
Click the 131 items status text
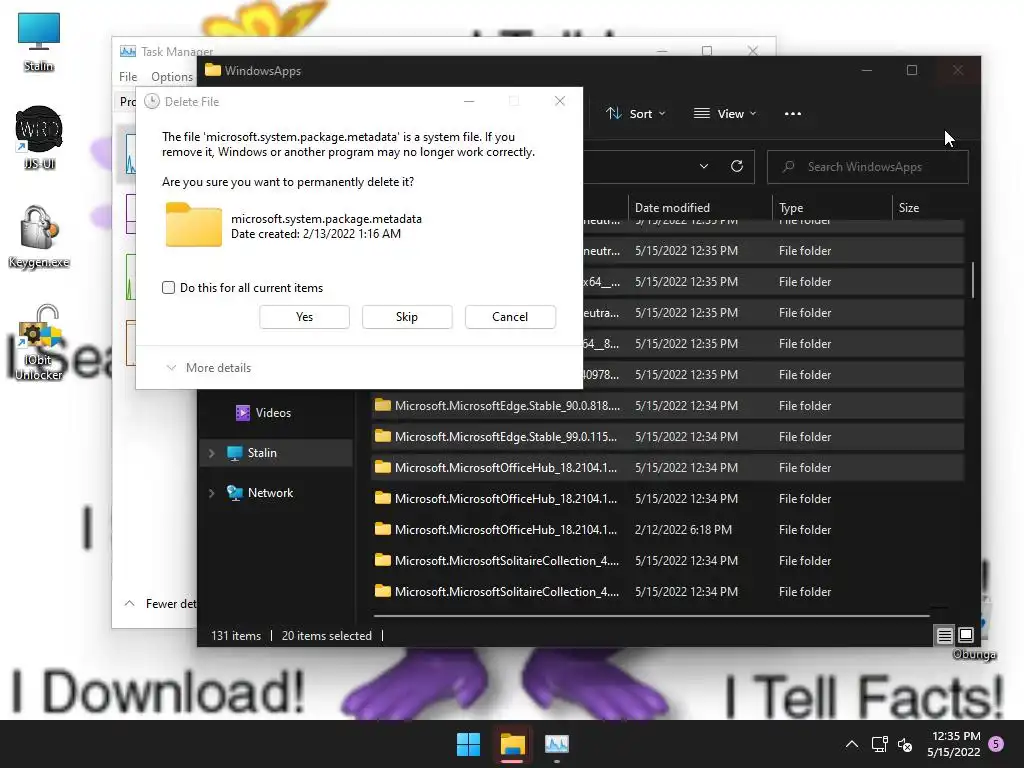click(236, 635)
